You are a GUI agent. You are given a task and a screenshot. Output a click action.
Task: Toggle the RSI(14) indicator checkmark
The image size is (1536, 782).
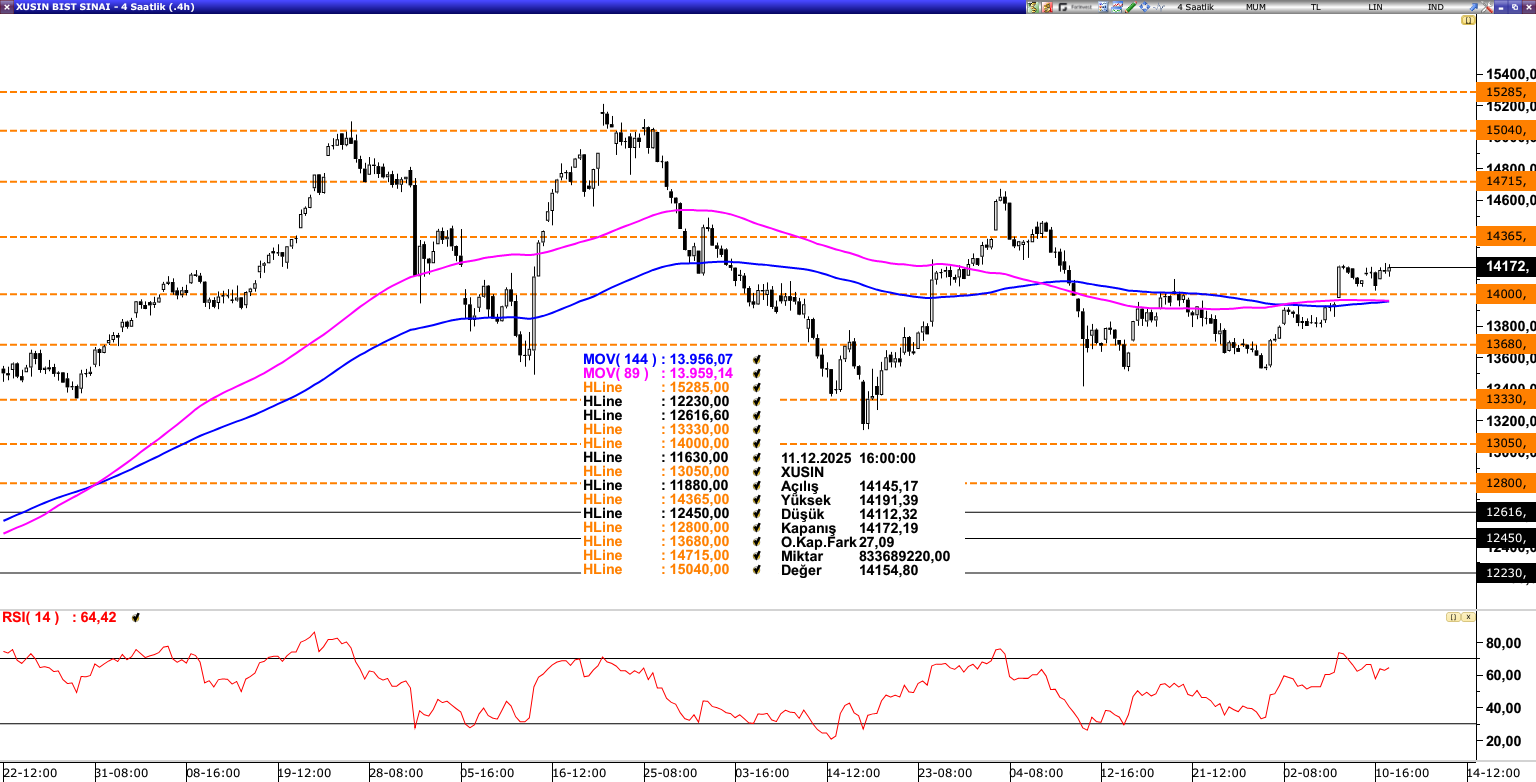(x=136, y=618)
